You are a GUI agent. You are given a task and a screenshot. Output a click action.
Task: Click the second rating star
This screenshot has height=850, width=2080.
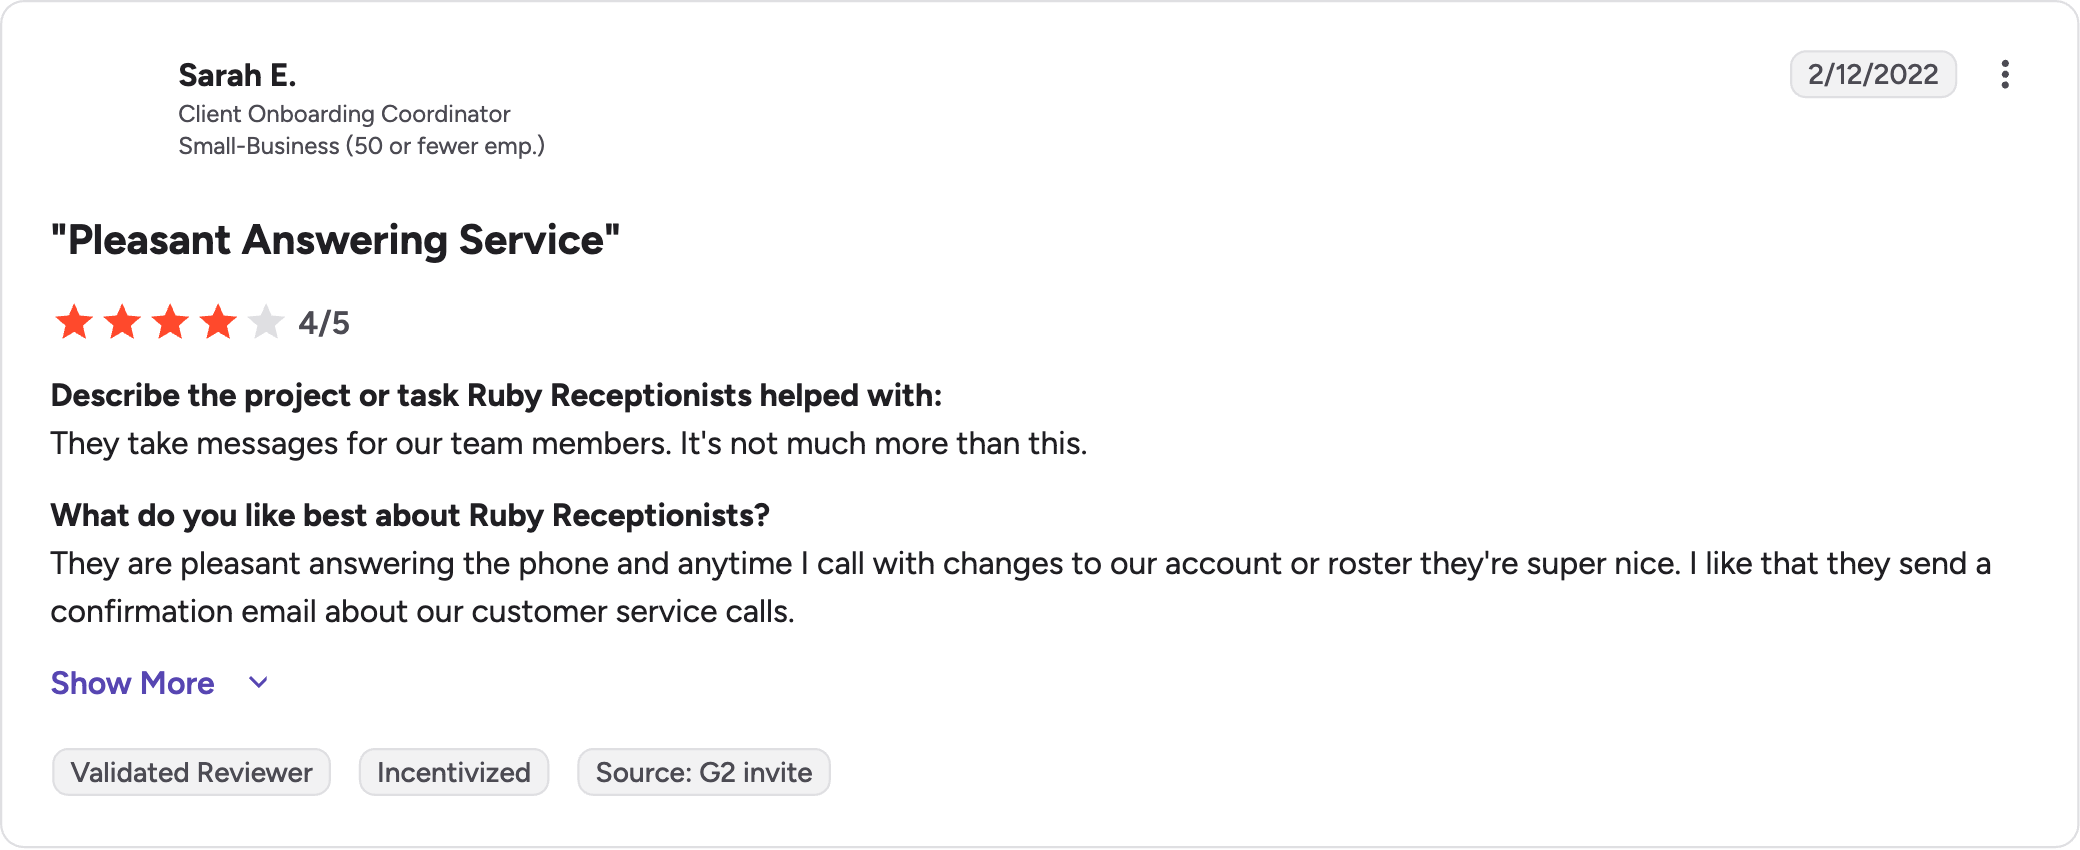pyautogui.click(x=122, y=322)
